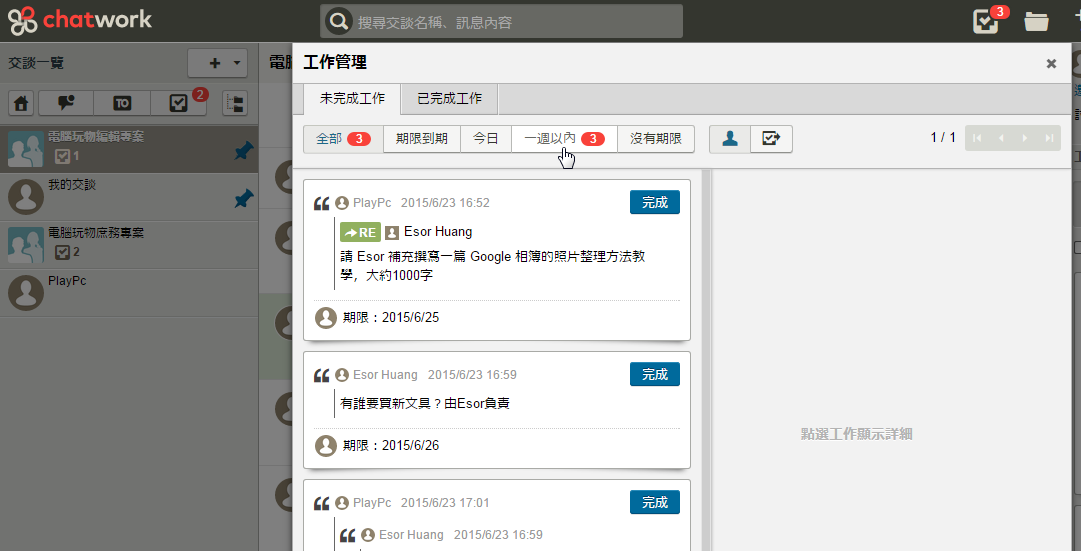The width and height of the screenshot is (1081, 551).
Task: Click the task list scrollbar
Action: [x=707, y=359]
